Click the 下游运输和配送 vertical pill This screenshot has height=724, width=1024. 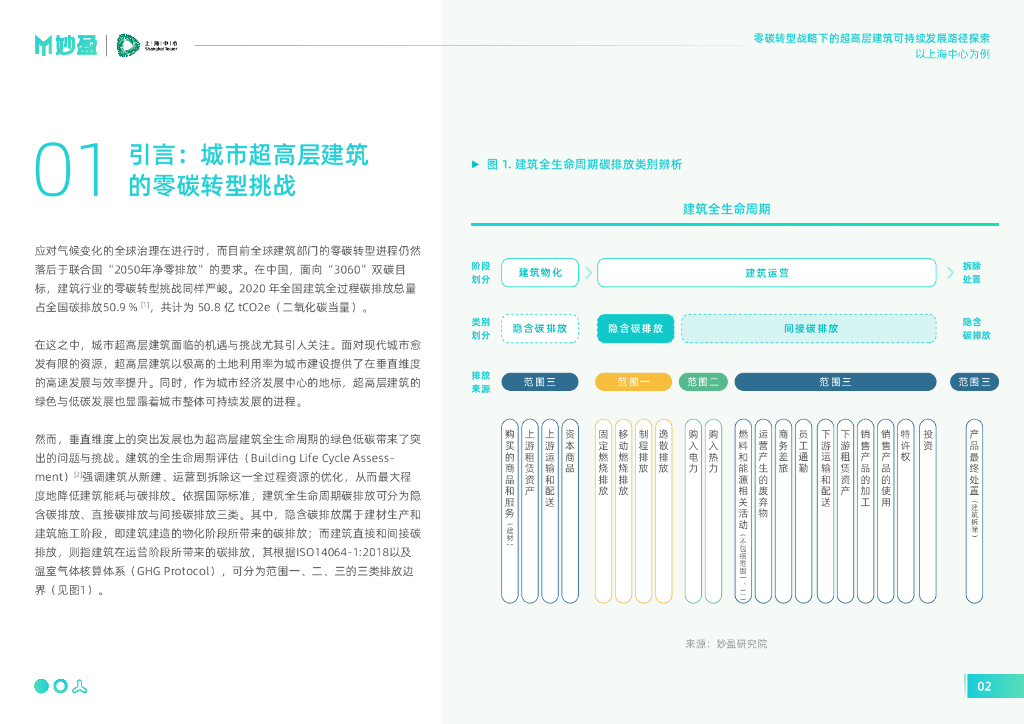pos(825,511)
